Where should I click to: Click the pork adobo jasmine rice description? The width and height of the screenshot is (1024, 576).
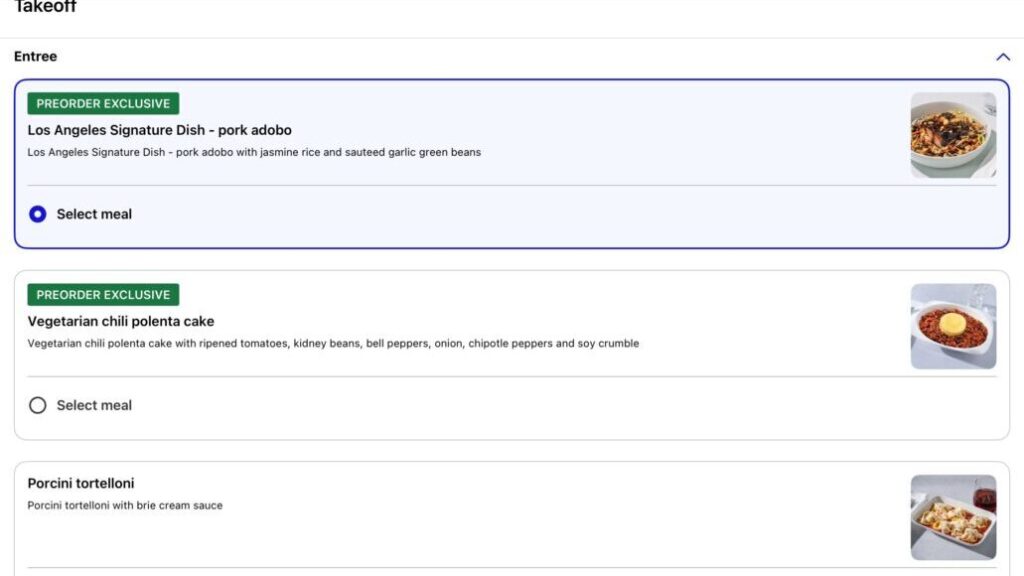[x=254, y=153]
